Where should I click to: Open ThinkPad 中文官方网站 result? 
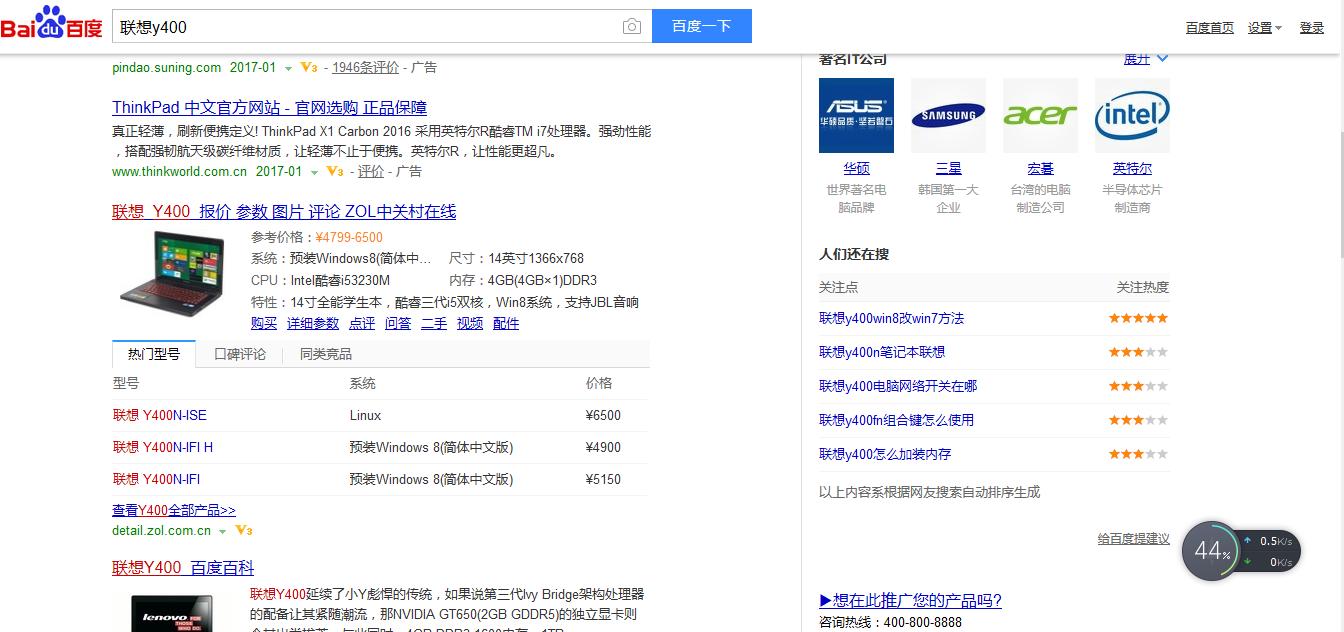(269, 108)
